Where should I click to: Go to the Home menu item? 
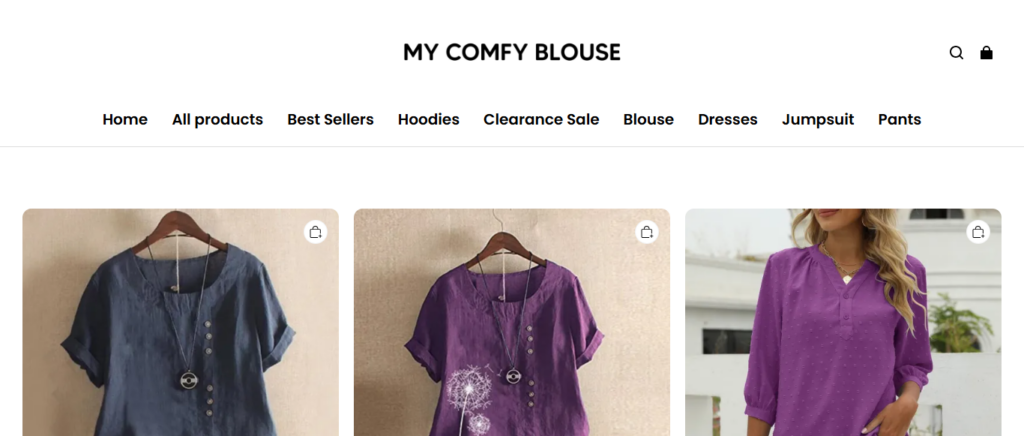coord(125,120)
